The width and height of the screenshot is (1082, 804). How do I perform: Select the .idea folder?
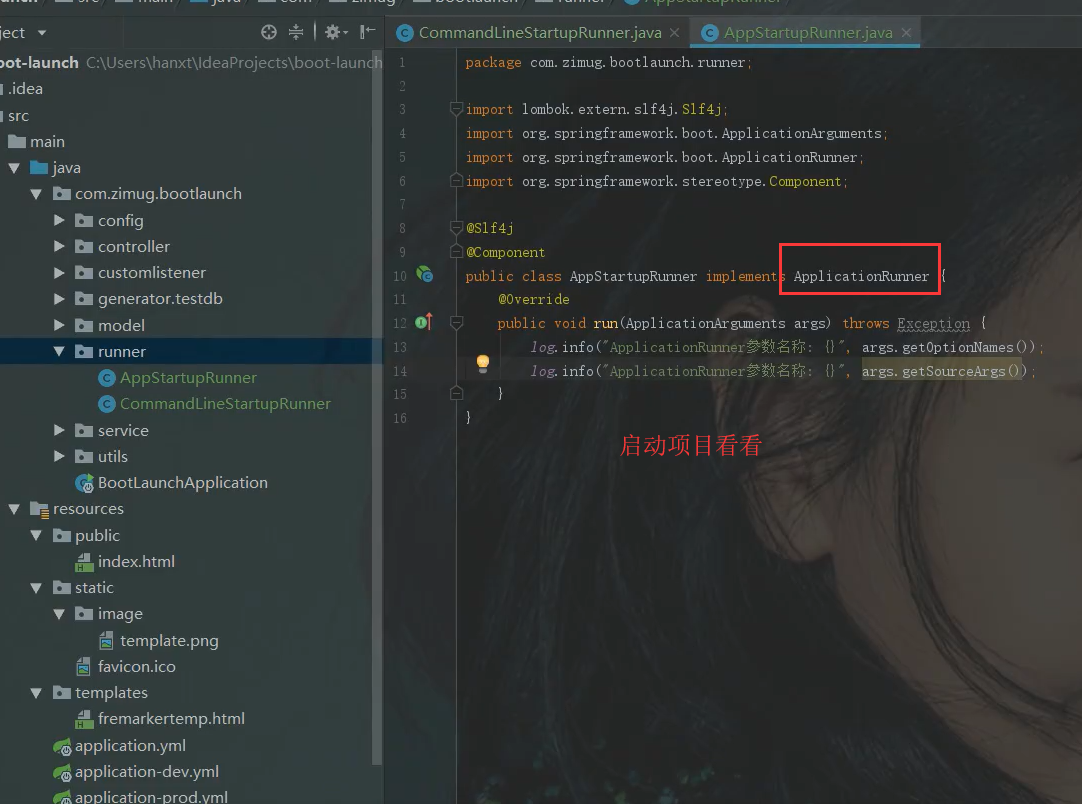pos(25,89)
